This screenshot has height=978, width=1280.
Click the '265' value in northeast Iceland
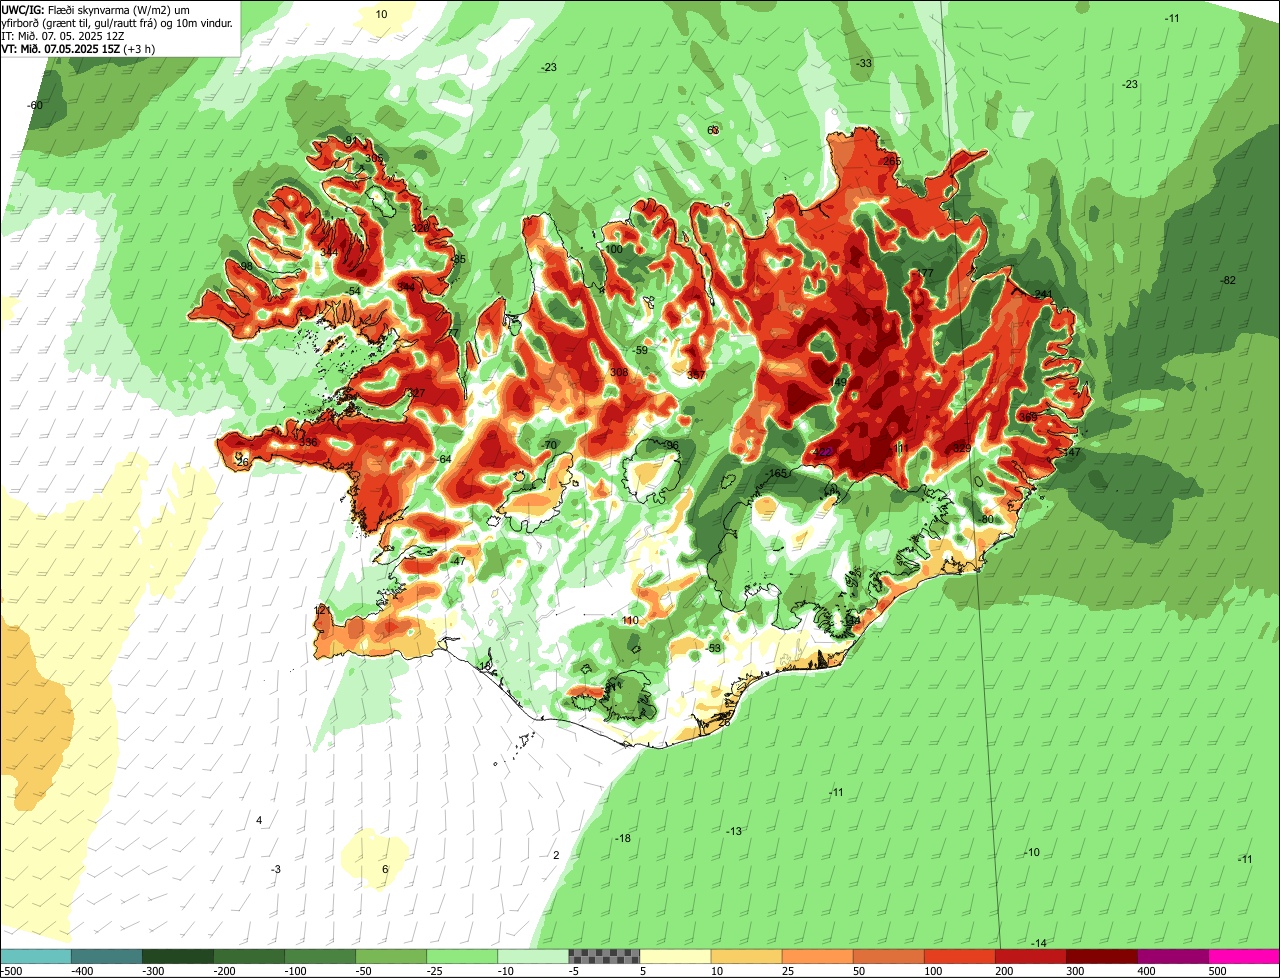pos(893,162)
